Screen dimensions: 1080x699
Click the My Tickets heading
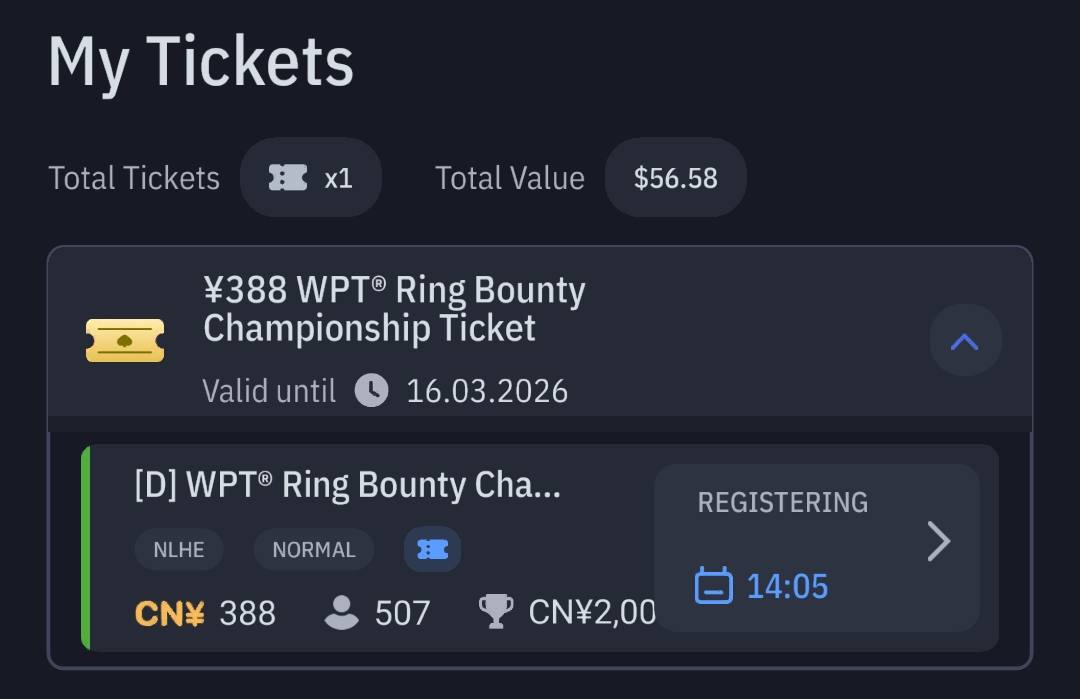(x=201, y=62)
